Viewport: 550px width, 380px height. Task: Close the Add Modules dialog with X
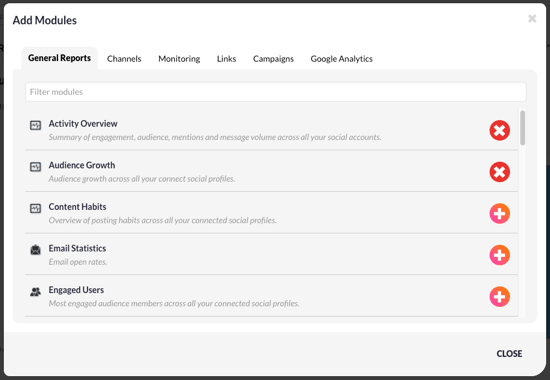pos(532,19)
